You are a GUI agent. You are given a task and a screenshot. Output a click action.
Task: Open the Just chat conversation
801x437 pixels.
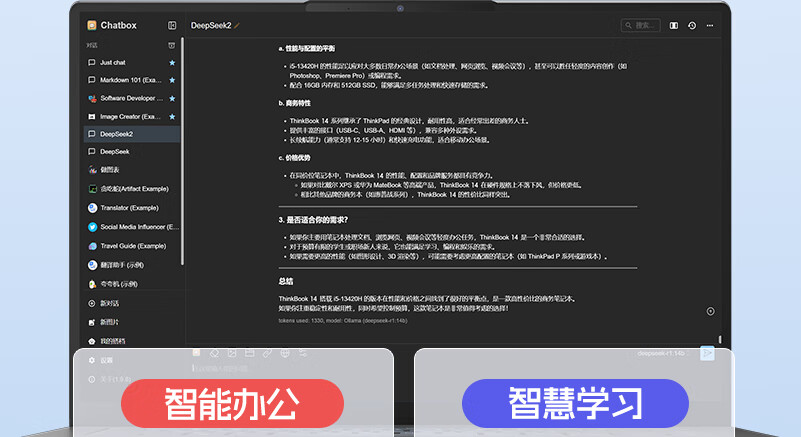132,62
